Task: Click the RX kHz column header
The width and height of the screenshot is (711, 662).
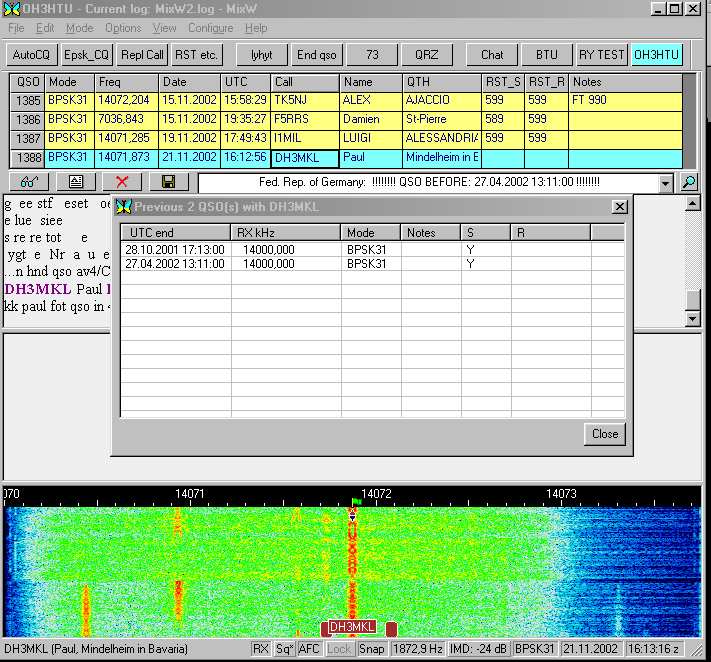Action: pyautogui.click(x=286, y=233)
